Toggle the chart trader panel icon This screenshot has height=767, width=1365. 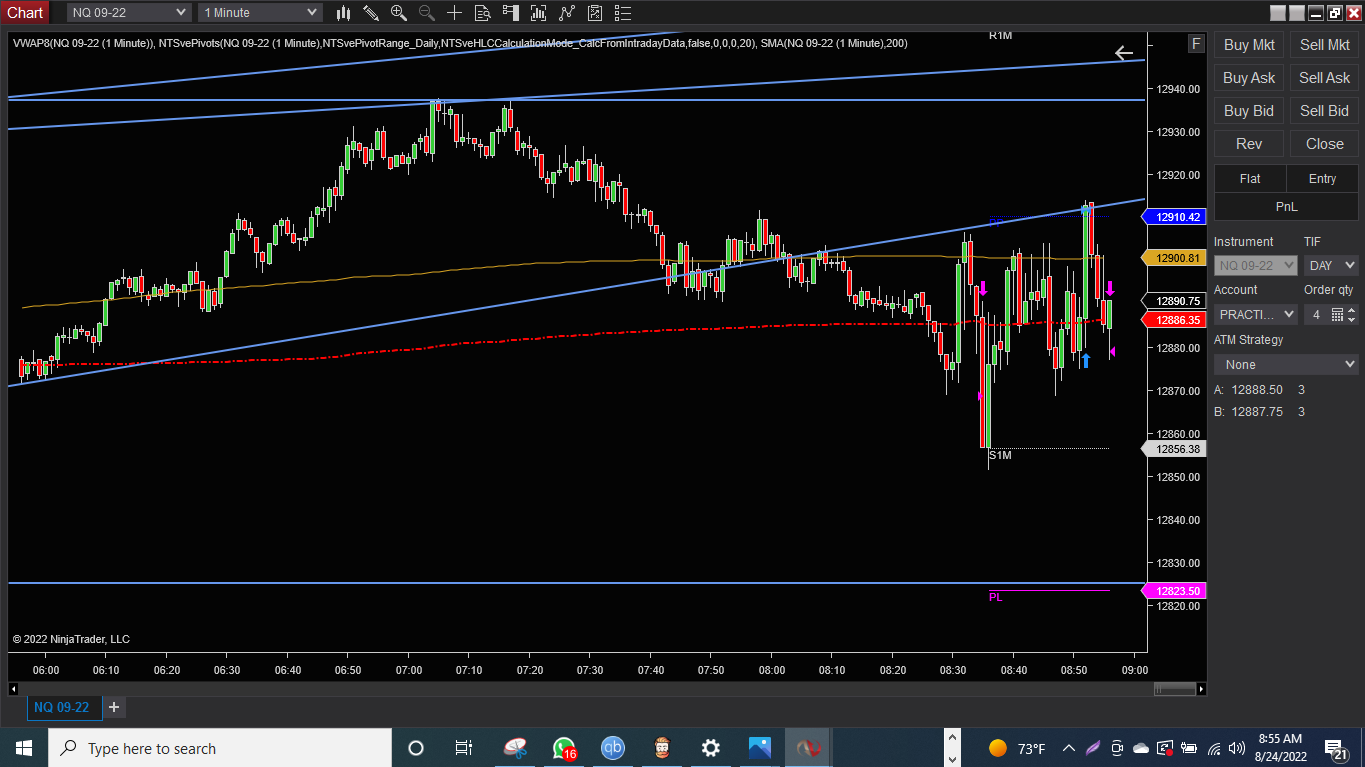(511, 13)
